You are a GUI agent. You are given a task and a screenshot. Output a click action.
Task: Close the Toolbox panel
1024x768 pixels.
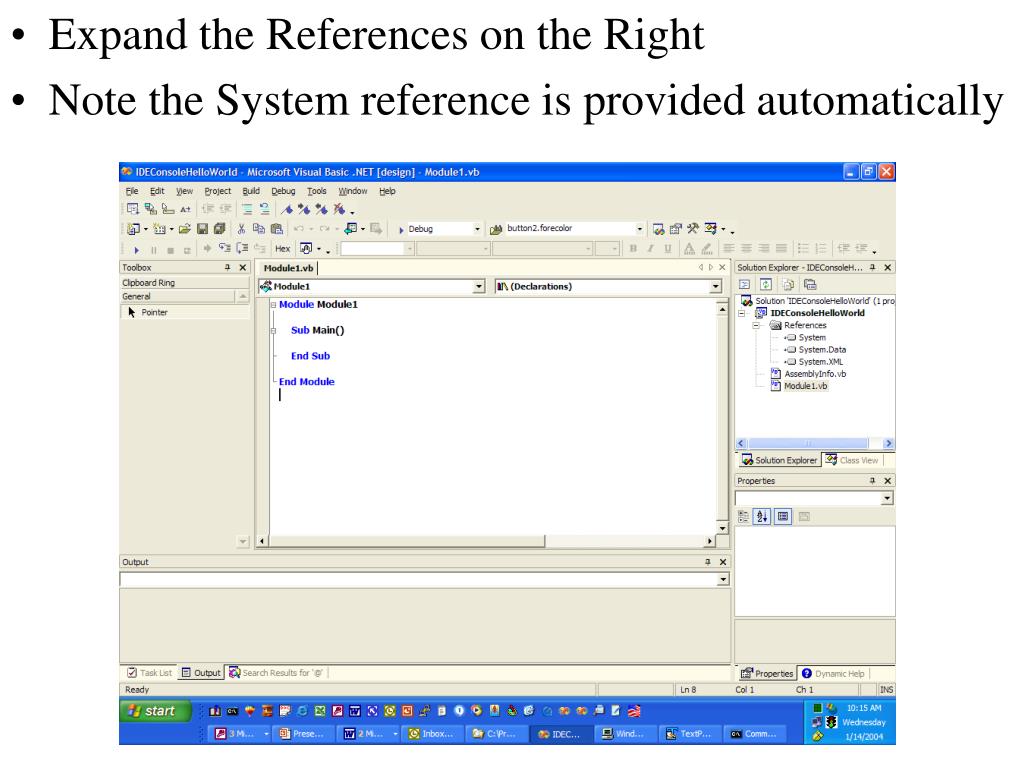[x=243, y=267]
